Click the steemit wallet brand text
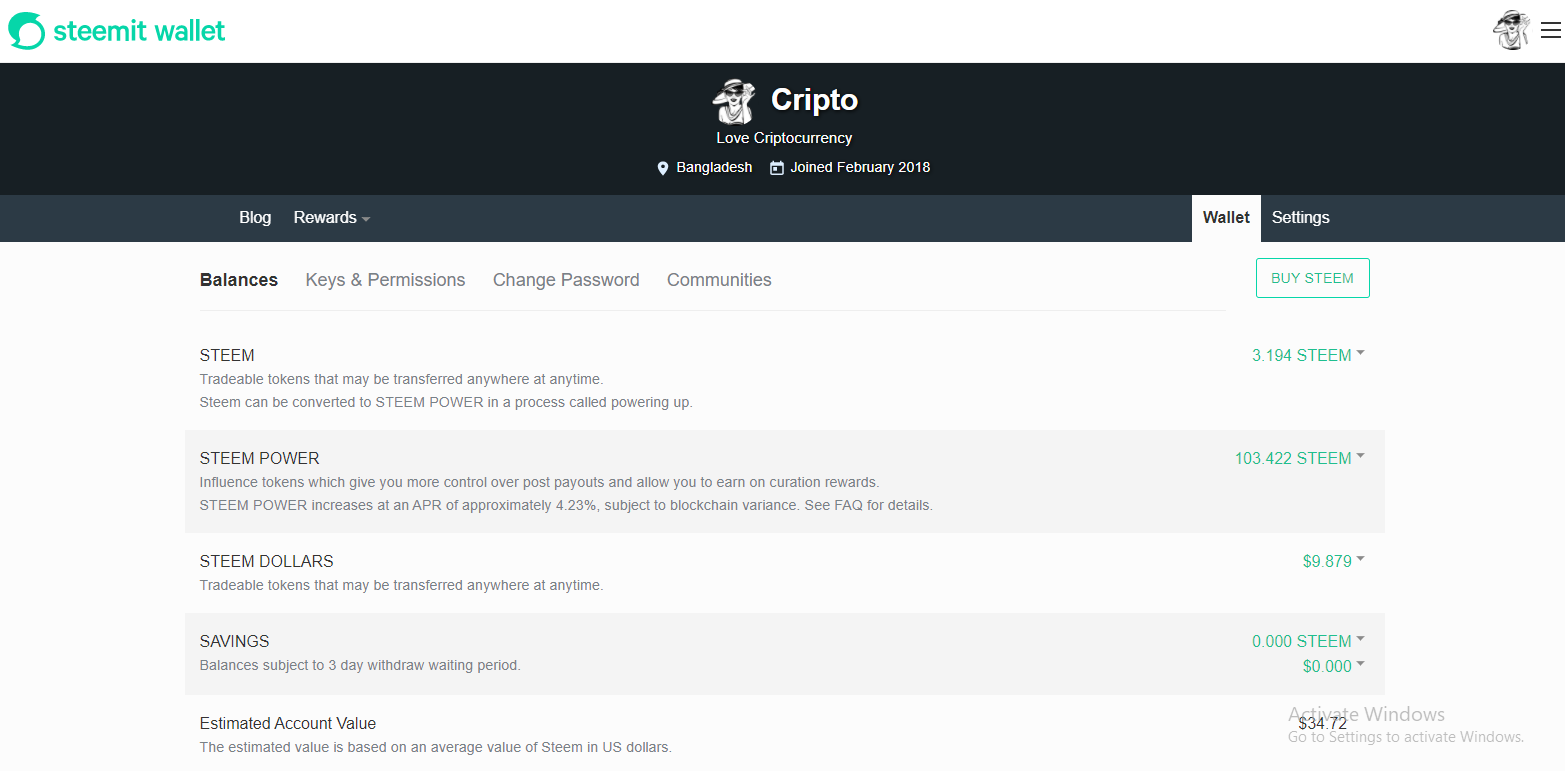The image size is (1565, 771). [139, 31]
